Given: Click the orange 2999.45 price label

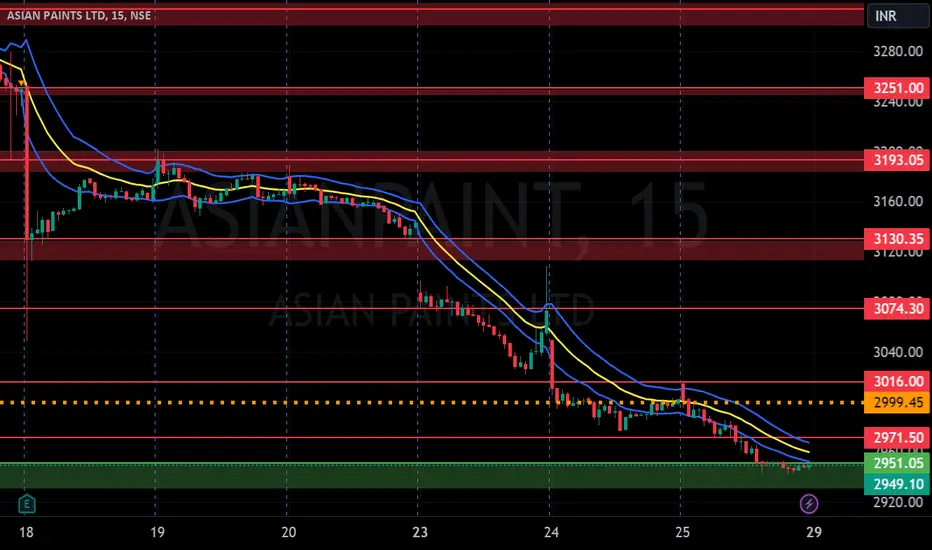Looking at the screenshot, I should (898, 403).
